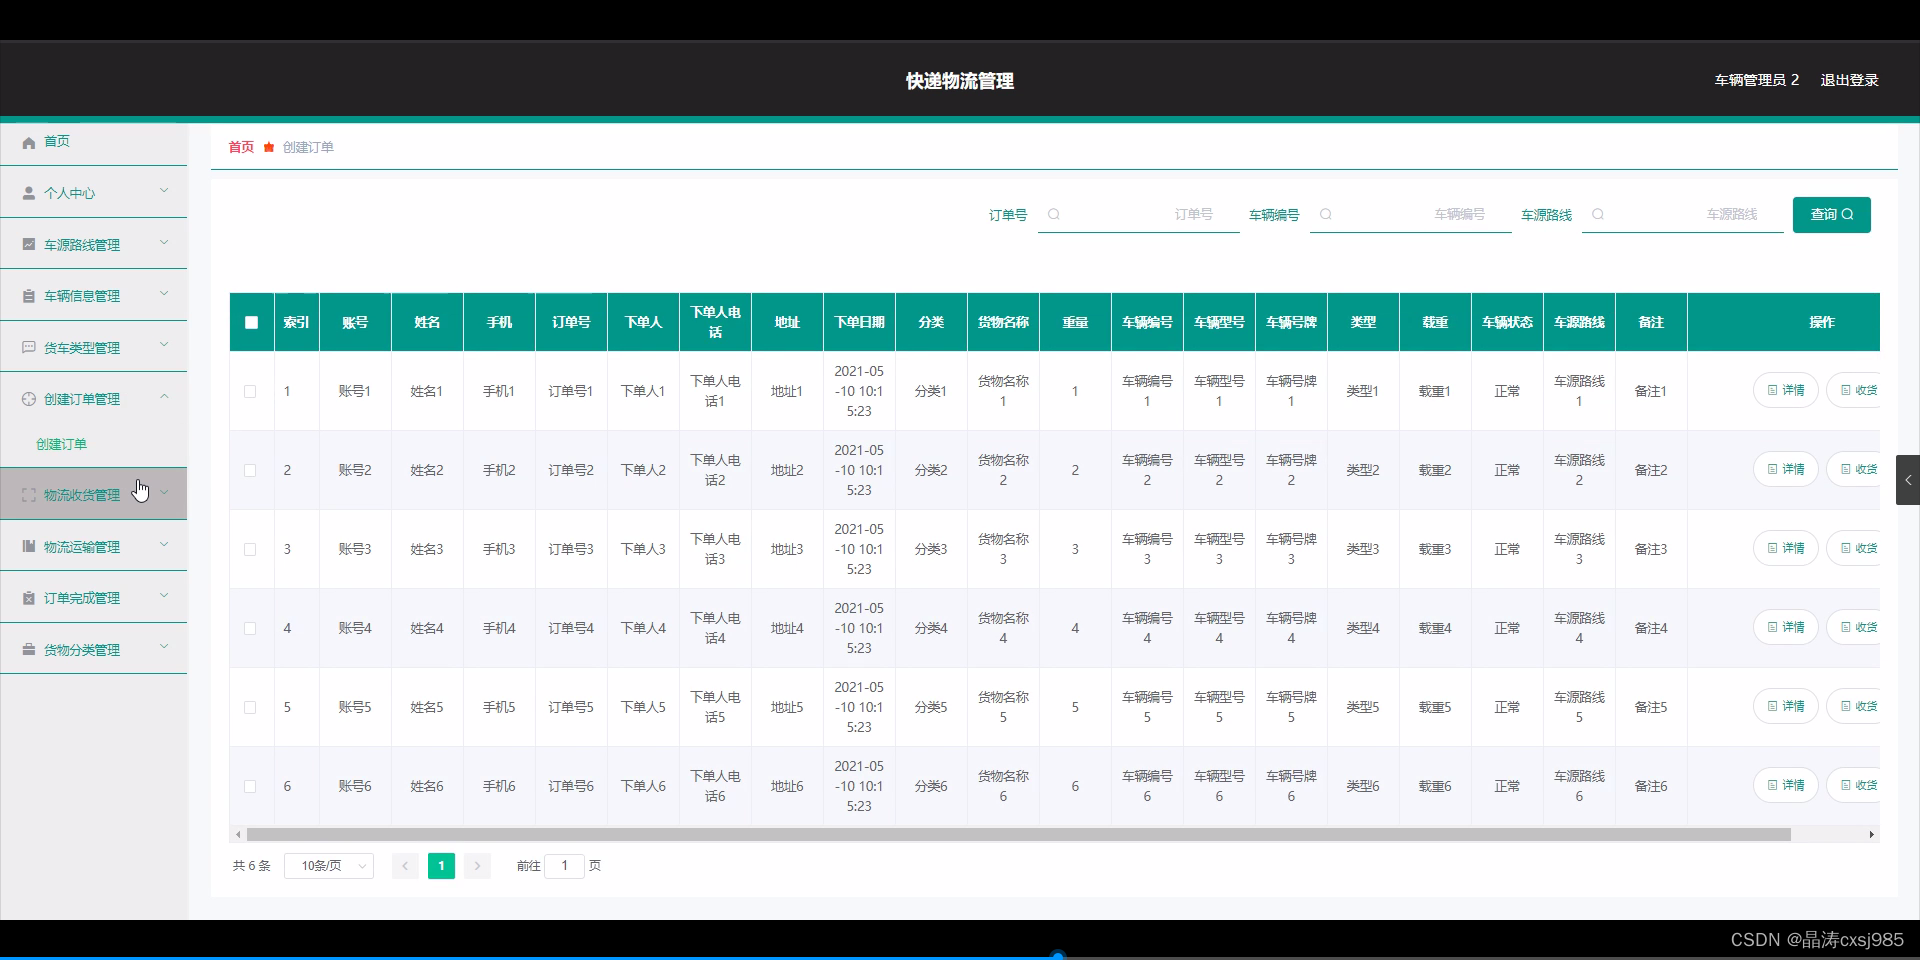Click the icon beside 物流收货管理

[29, 495]
